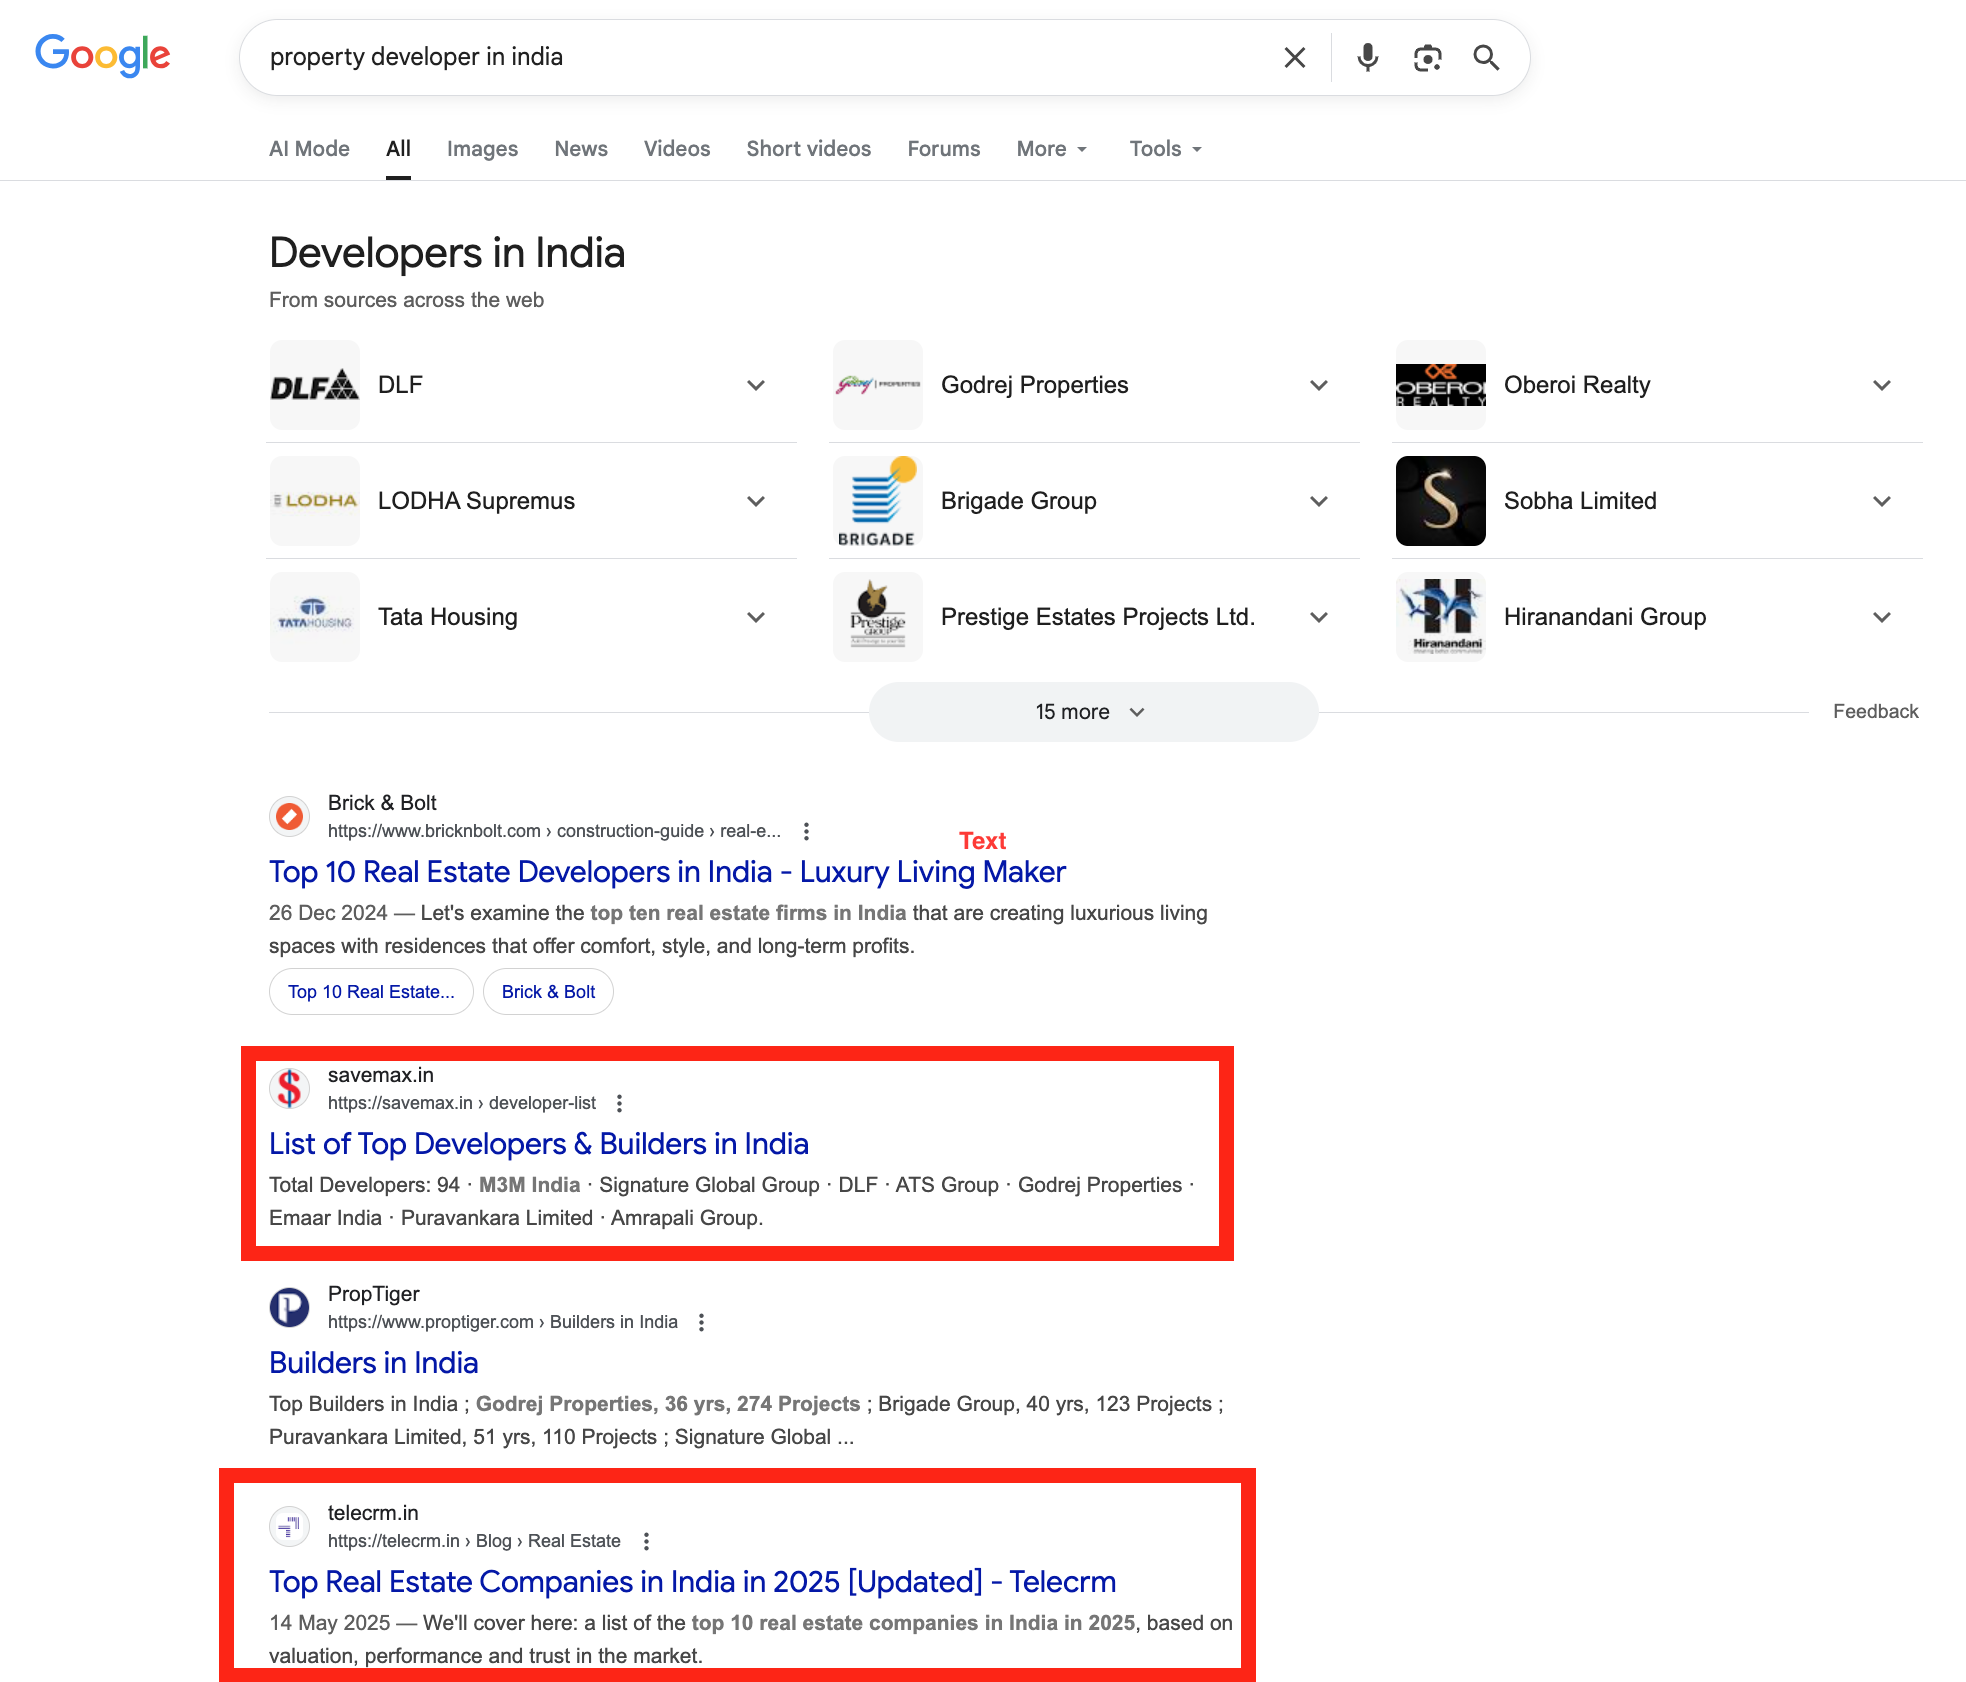1966x1682 pixels.
Task: Open the More search filters menu
Action: [x=1051, y=149]
